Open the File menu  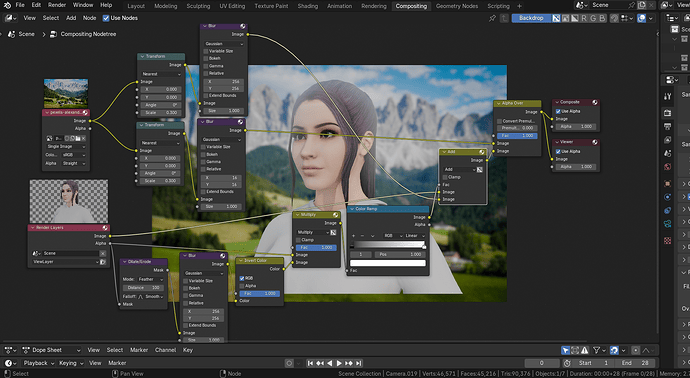[x=20, y=5]
